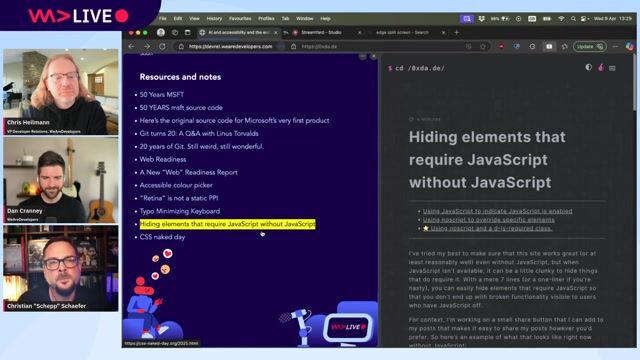
Task: Open macOS Spotlight search icon
Action: coord(573,19)
